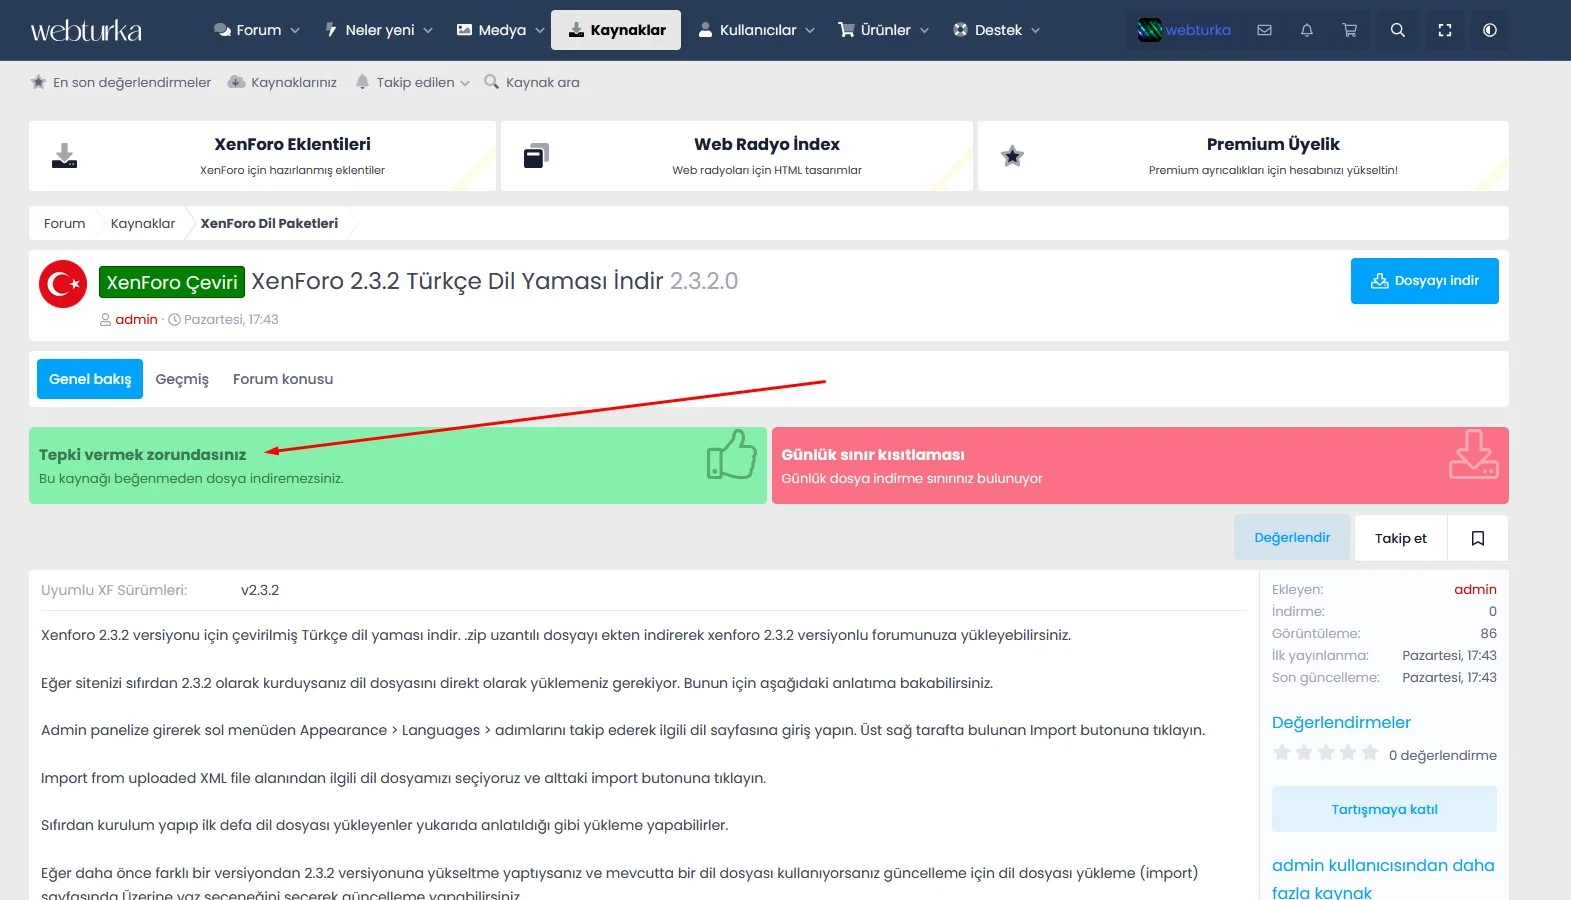
Task: Click the search magnifier icon
Action: pyautogui.click(x=1398, y=30)
